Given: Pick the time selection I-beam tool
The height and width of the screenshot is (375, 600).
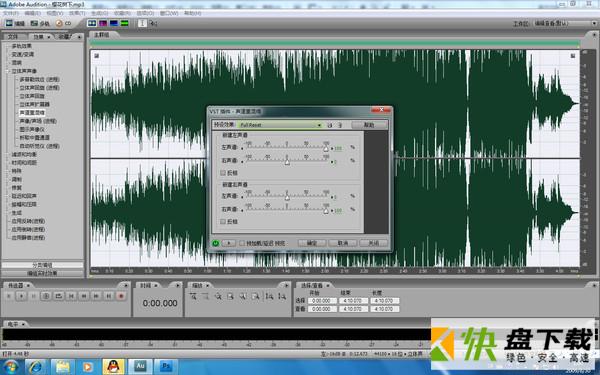Looking at the screenshot, I should tap(142, 23).
